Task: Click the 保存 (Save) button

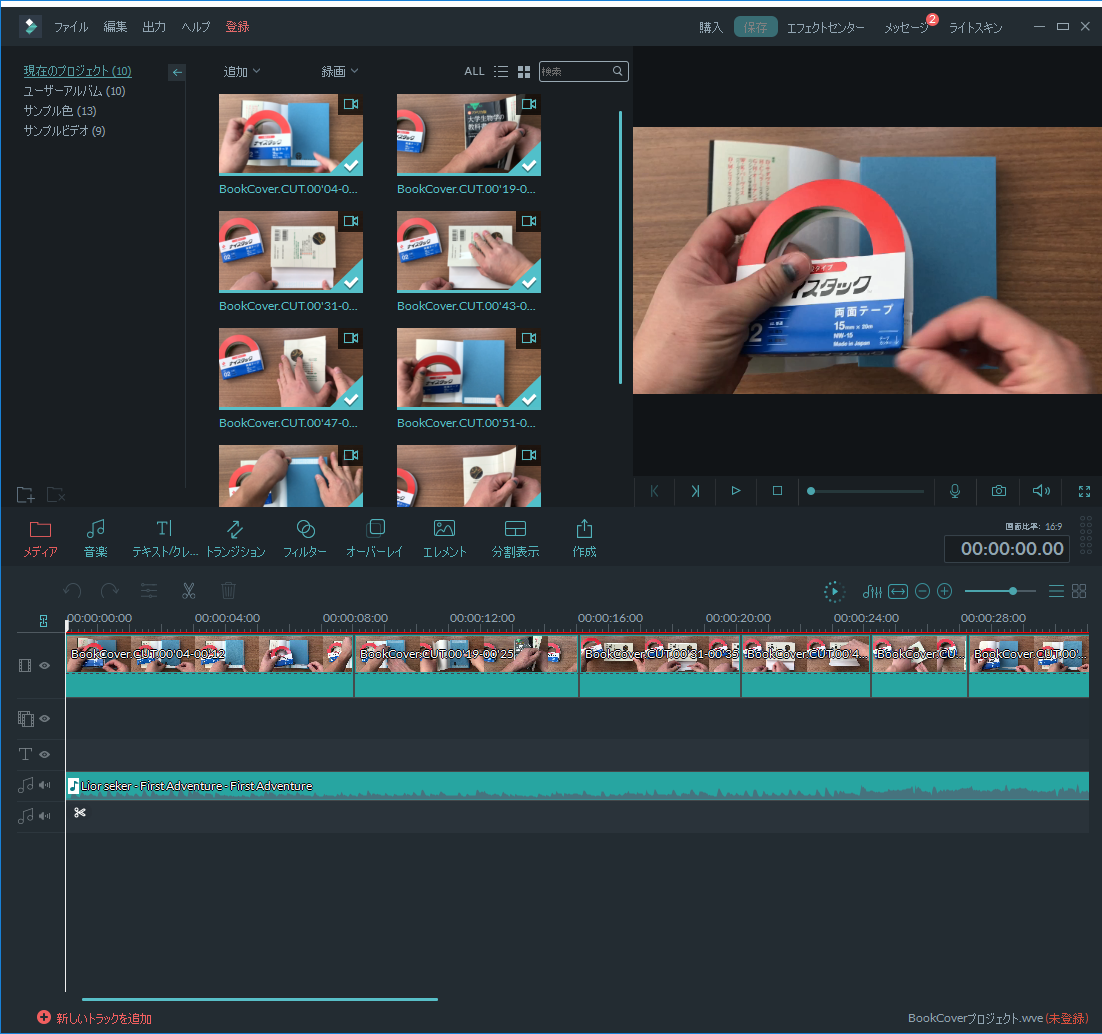Action: (x=755, y=28)
